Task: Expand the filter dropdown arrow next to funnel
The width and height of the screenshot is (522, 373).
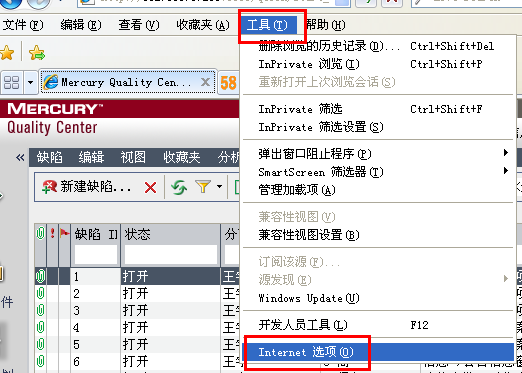Action: [x=219, y=186]
